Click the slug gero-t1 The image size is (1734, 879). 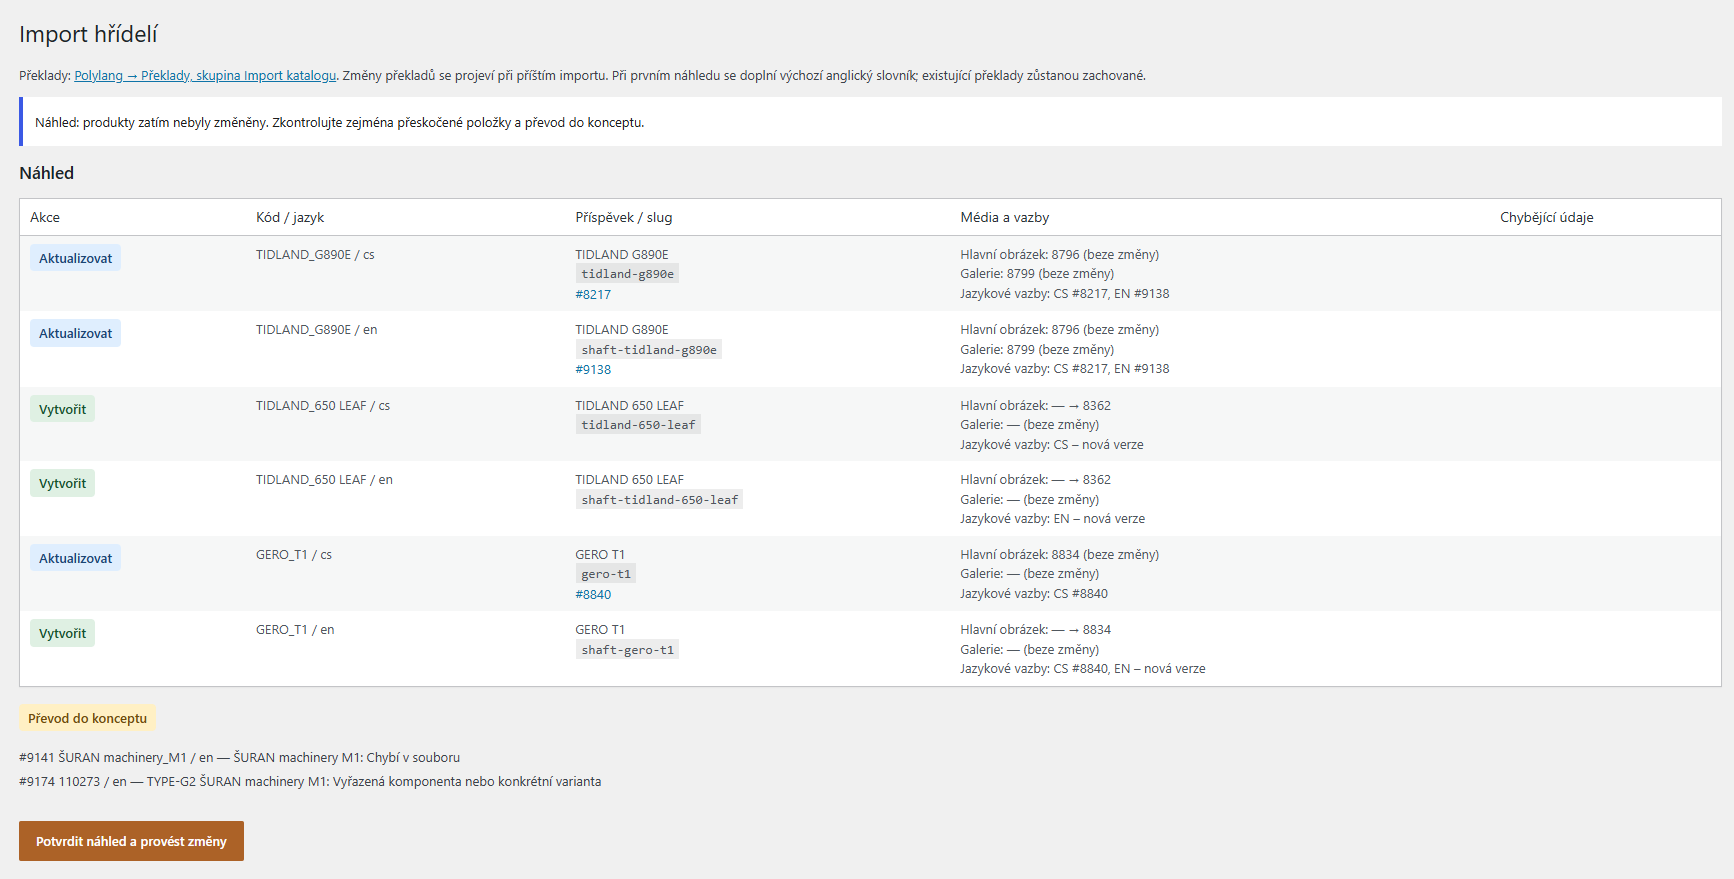pos(606,574)
